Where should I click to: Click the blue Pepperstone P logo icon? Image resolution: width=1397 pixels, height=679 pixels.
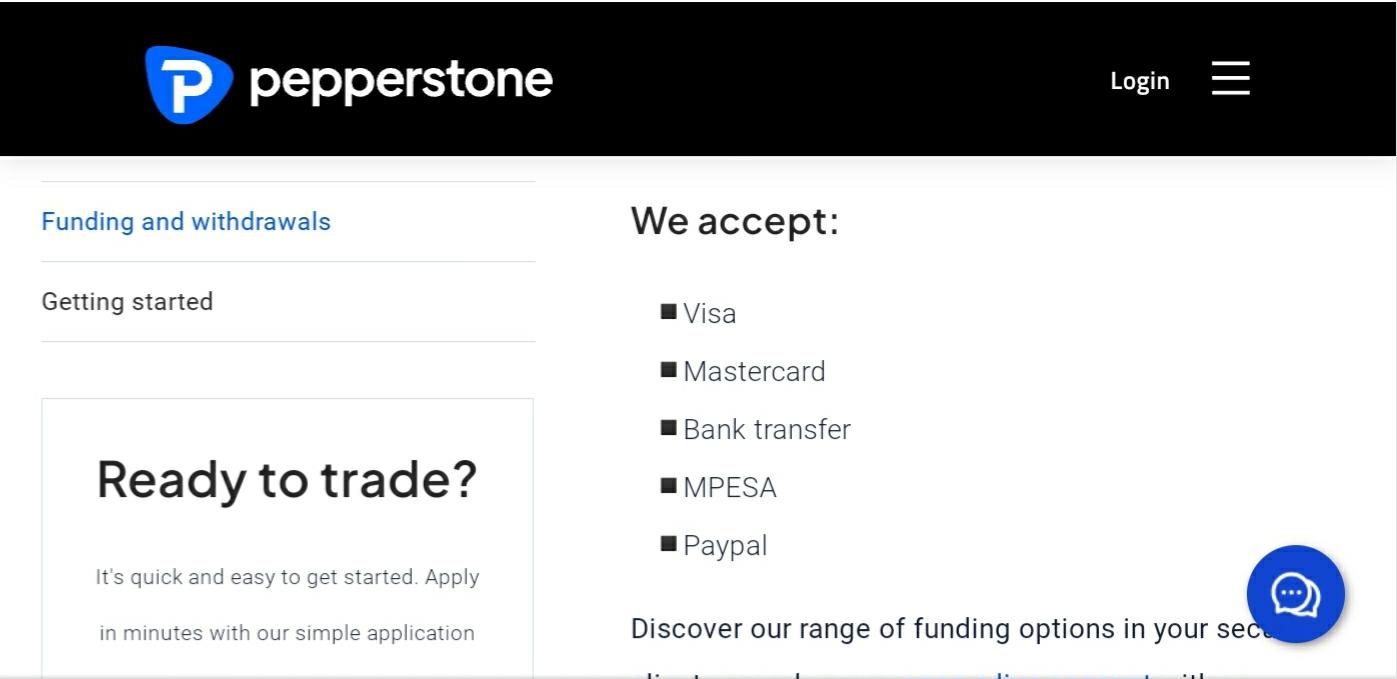[188, 84]
